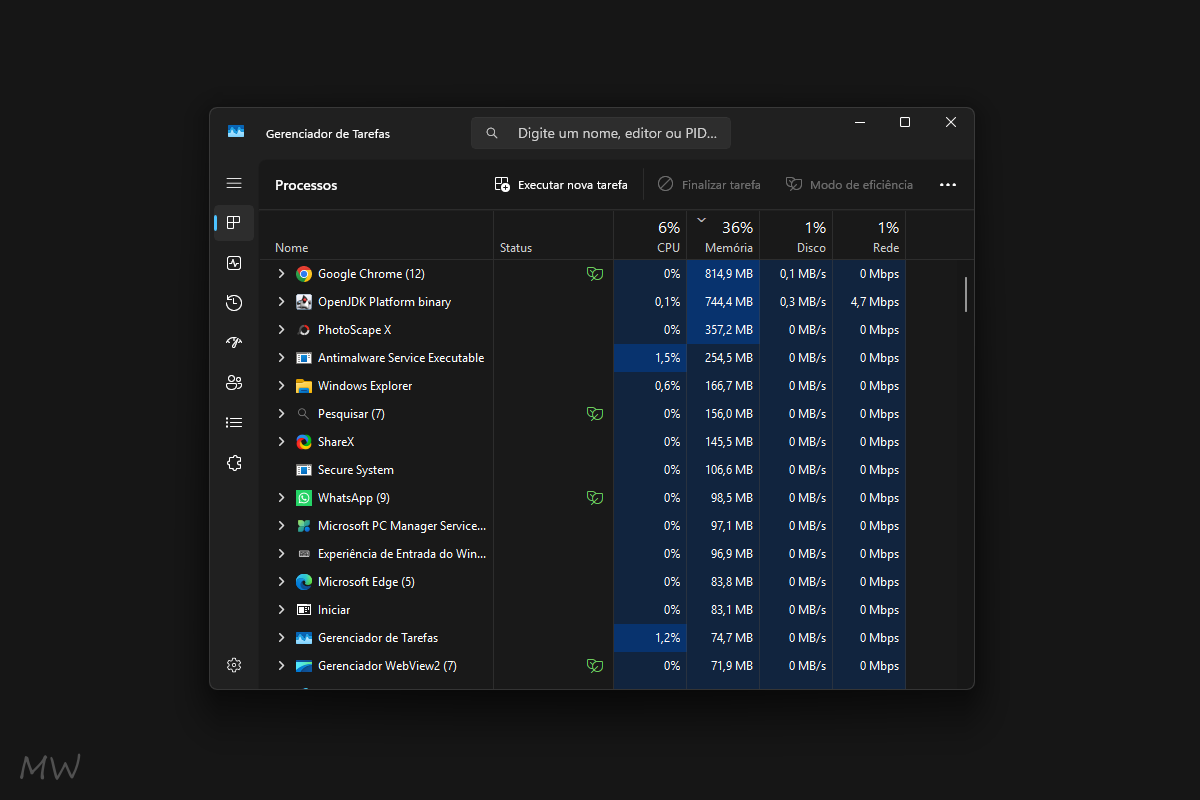The width and height of the screenshot is (1200, 800).
Task: Select the Secure System process row
Action: 583,470
